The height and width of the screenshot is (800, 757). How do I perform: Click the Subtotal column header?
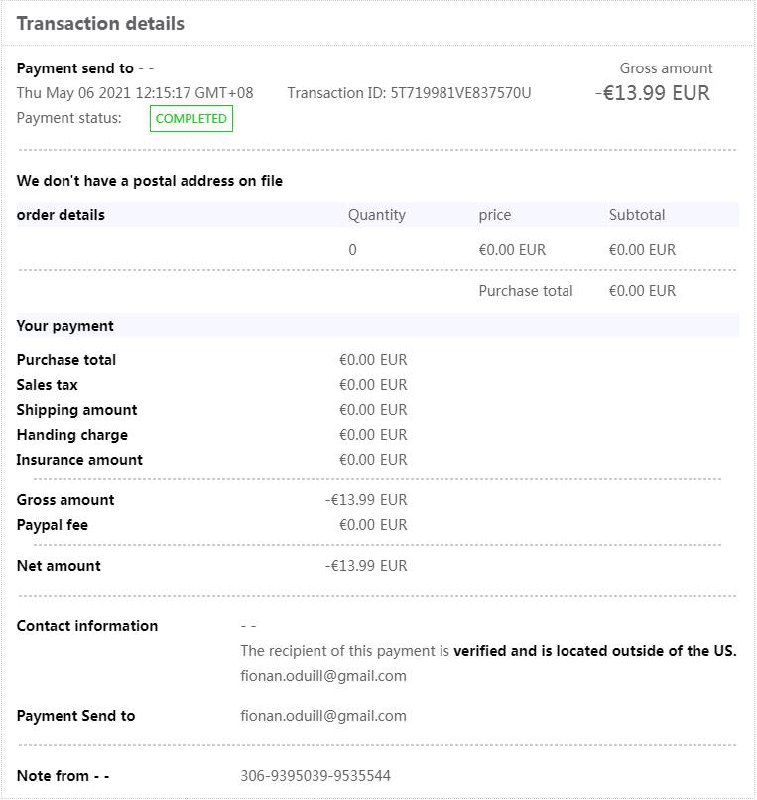pos(637,215)
